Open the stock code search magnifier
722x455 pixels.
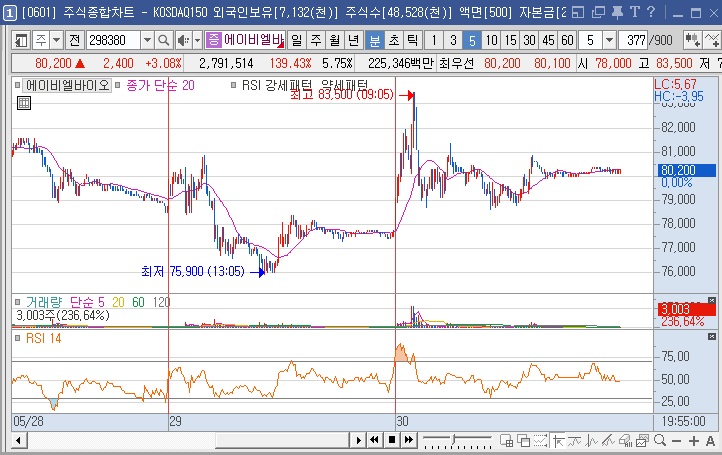coord(163,41)
